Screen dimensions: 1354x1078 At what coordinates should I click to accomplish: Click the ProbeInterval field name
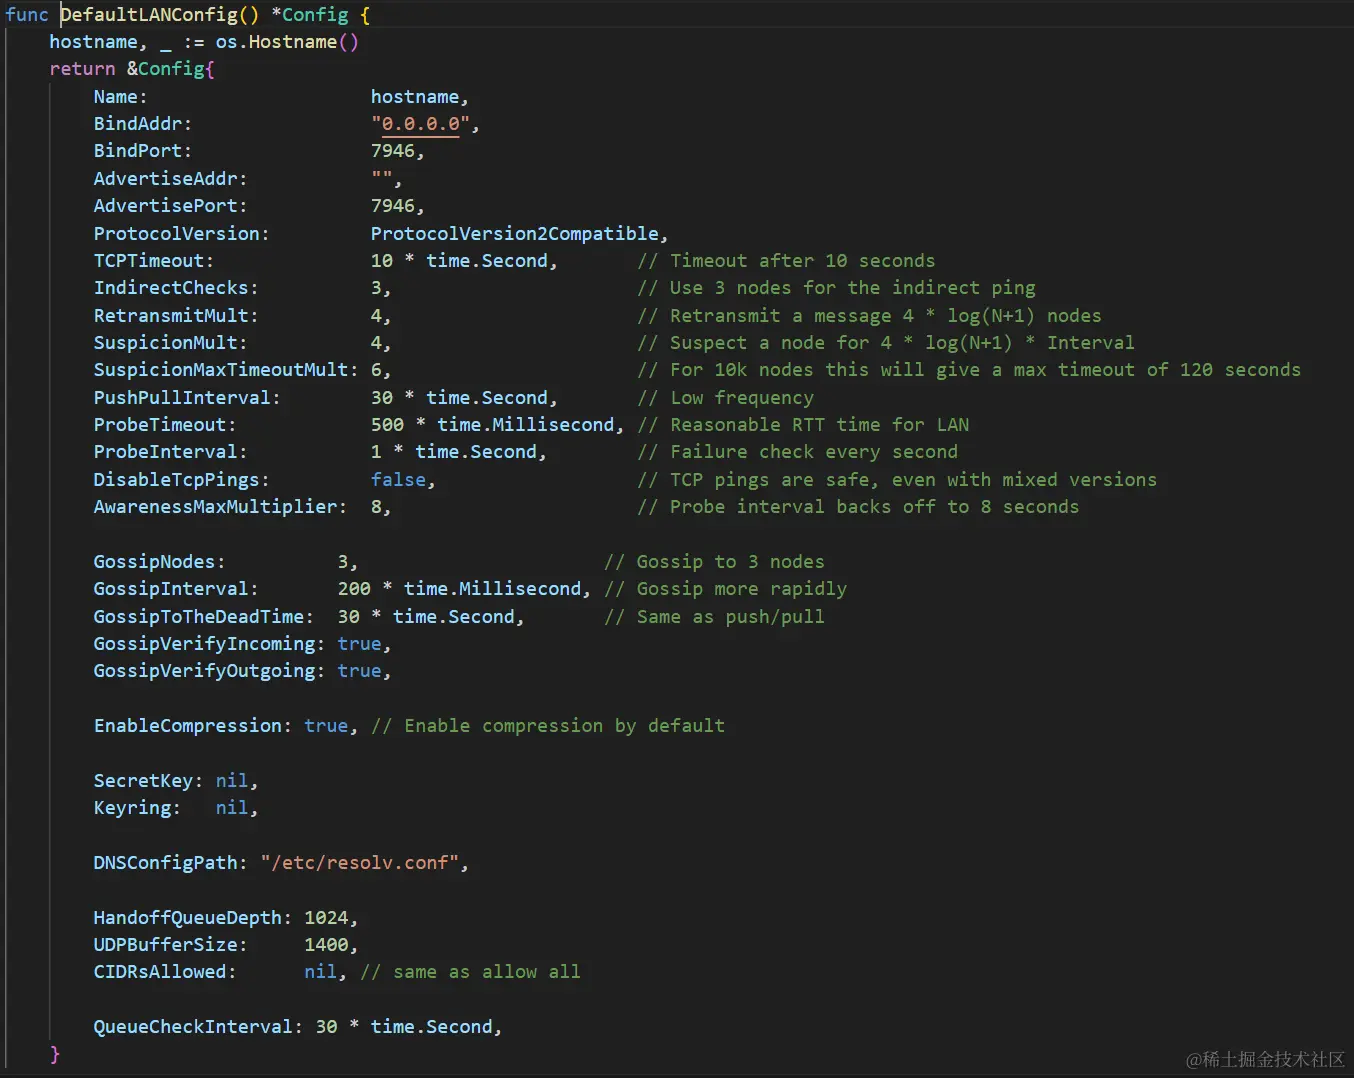166,452
